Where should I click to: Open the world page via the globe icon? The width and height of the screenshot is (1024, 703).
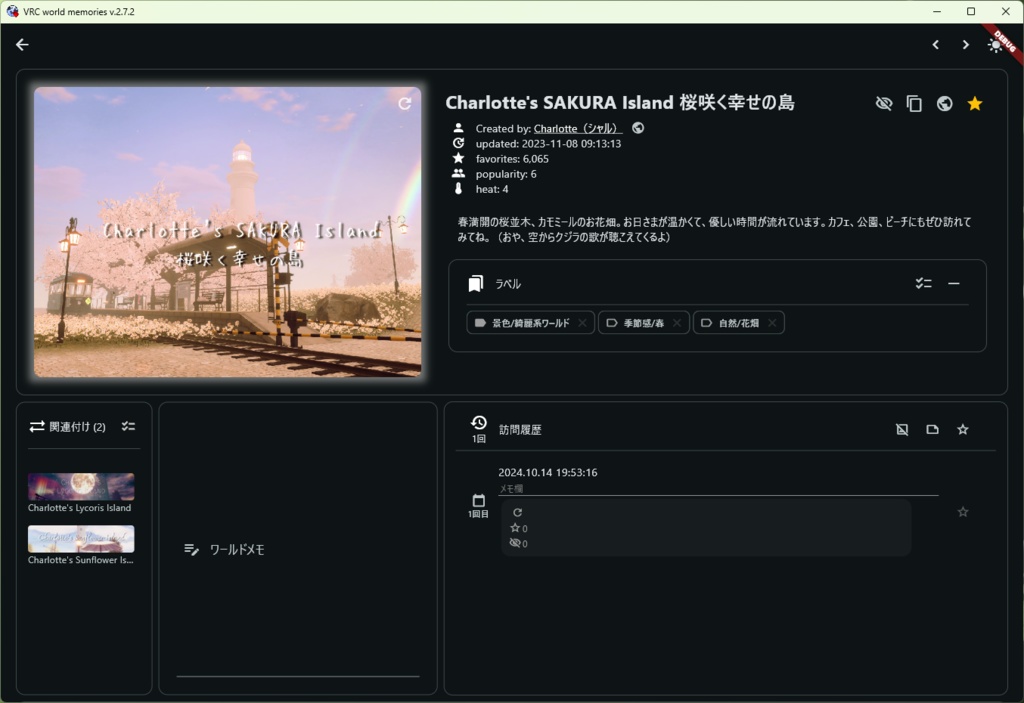[x=944, y=103]
